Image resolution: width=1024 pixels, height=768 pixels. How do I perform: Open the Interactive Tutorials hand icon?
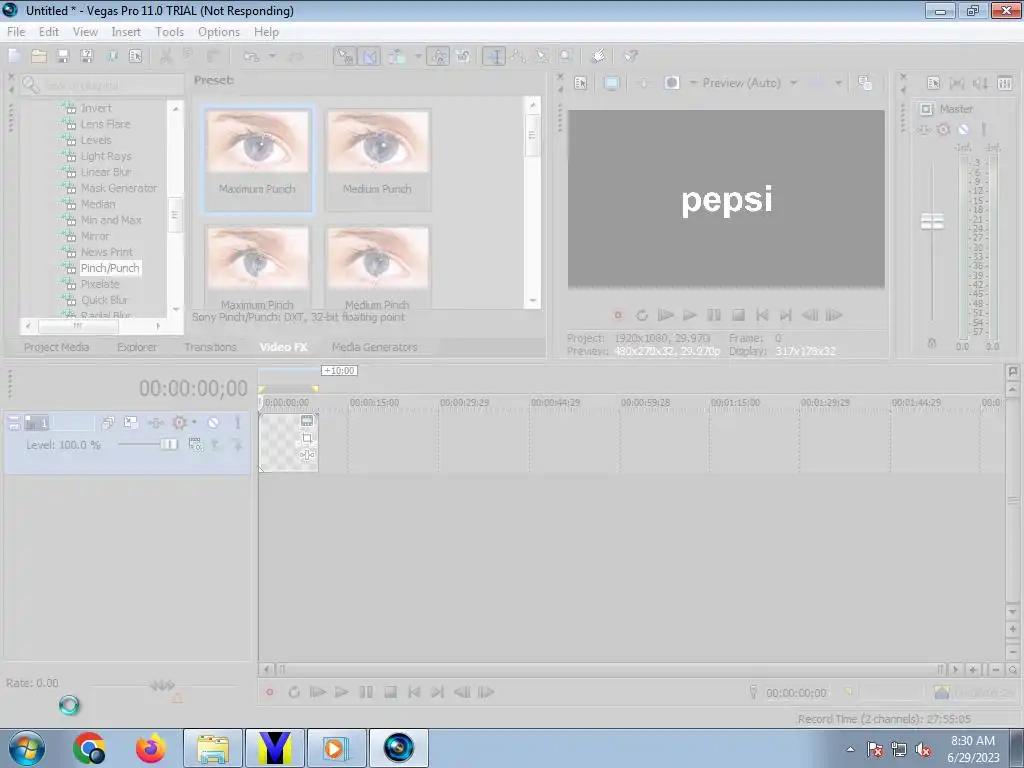(x=598, y=56)
